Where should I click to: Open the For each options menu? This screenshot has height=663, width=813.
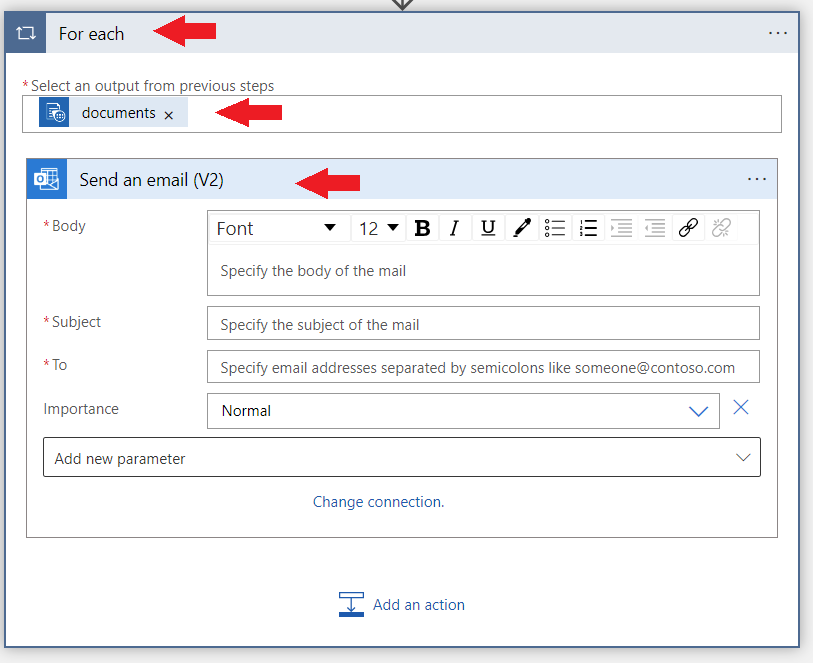coord(778,32)
